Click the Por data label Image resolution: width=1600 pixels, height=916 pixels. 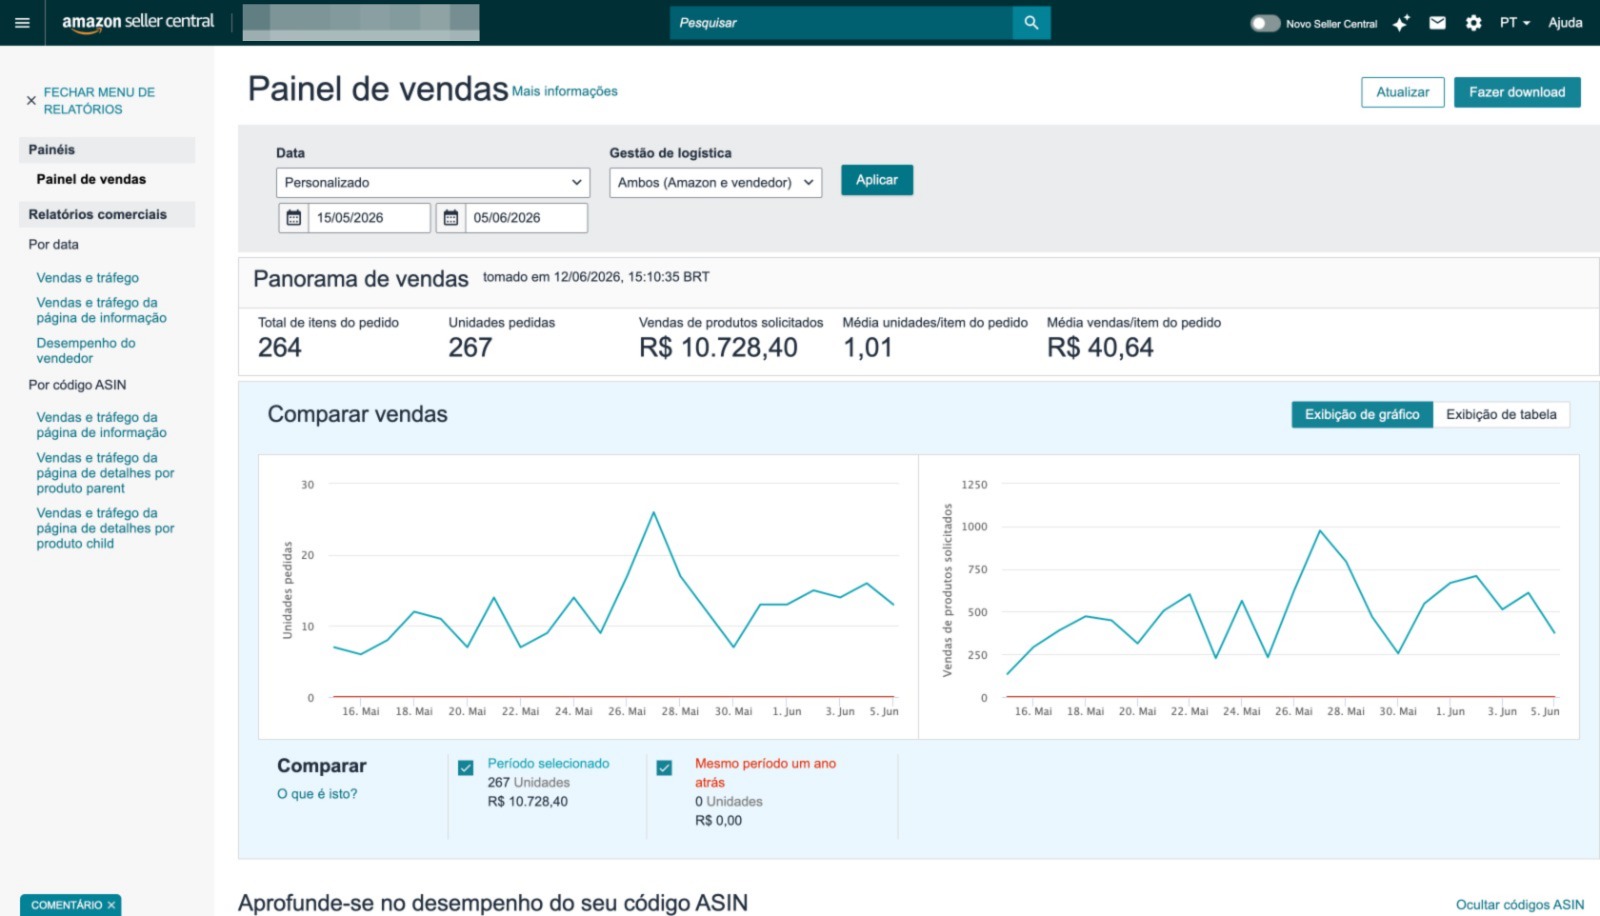(x=53, y=244)
